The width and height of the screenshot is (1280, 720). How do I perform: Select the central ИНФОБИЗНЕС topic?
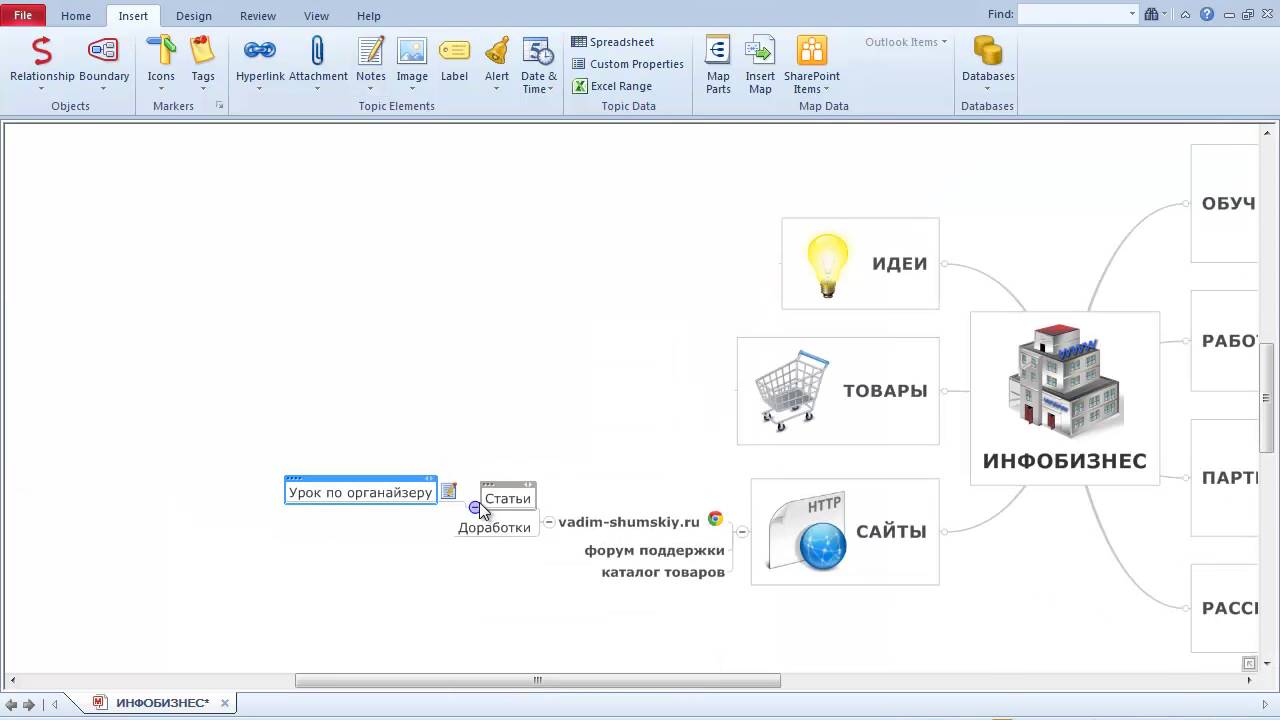[x=1065, y=398]
